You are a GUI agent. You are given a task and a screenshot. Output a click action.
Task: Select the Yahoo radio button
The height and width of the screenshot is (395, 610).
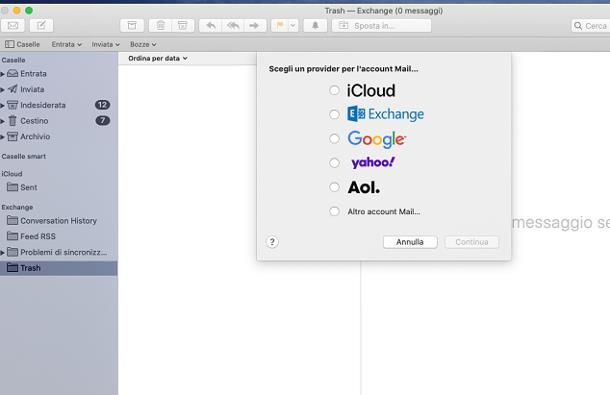[334, 163]
